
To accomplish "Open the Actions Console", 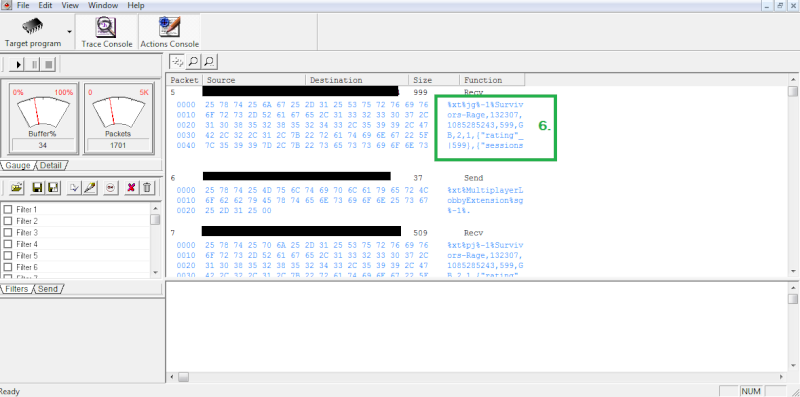I will coord(169,32).
